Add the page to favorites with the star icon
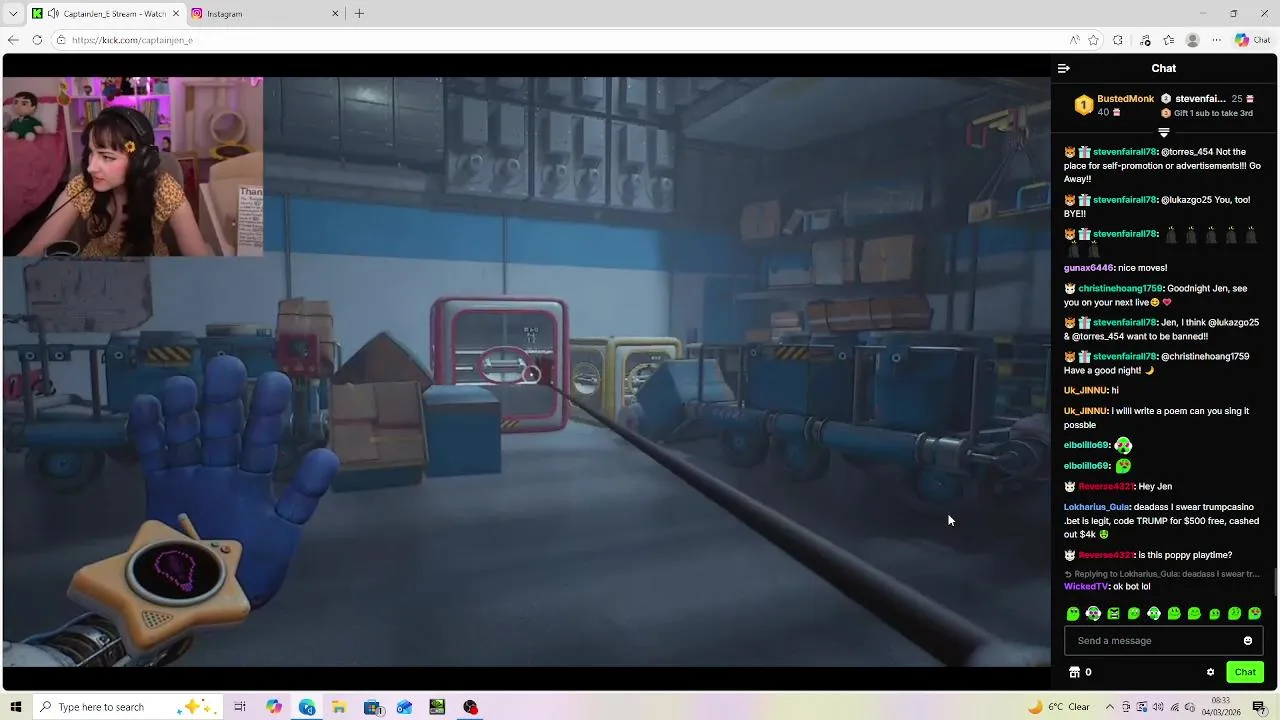The image size is (1280, 720). (1093, 40)
